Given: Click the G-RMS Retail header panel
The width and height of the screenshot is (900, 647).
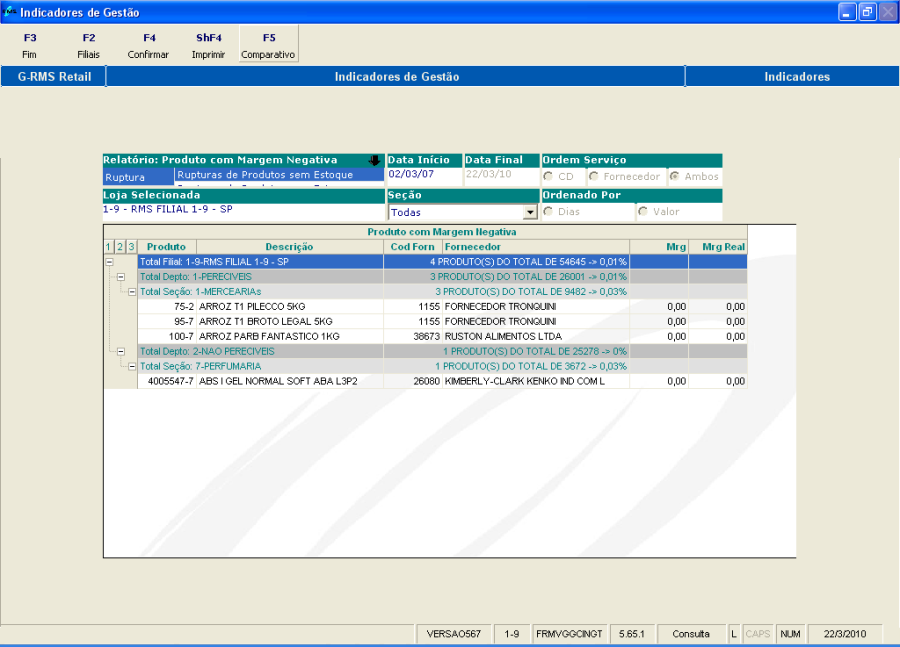Looking at the screenshot, I should point(53,76).
